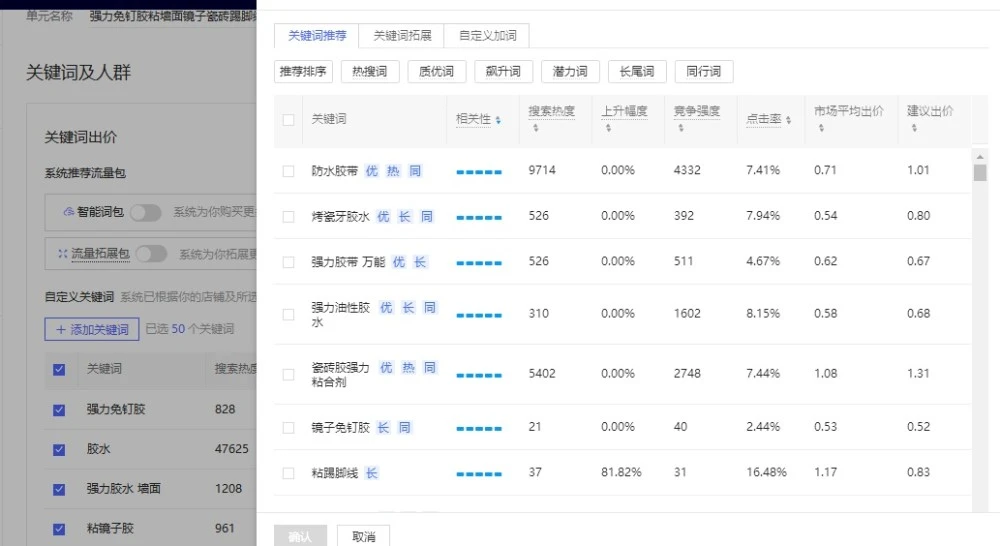Click the 同 tag on 烤瓷牙胶水

pos(427,217)
